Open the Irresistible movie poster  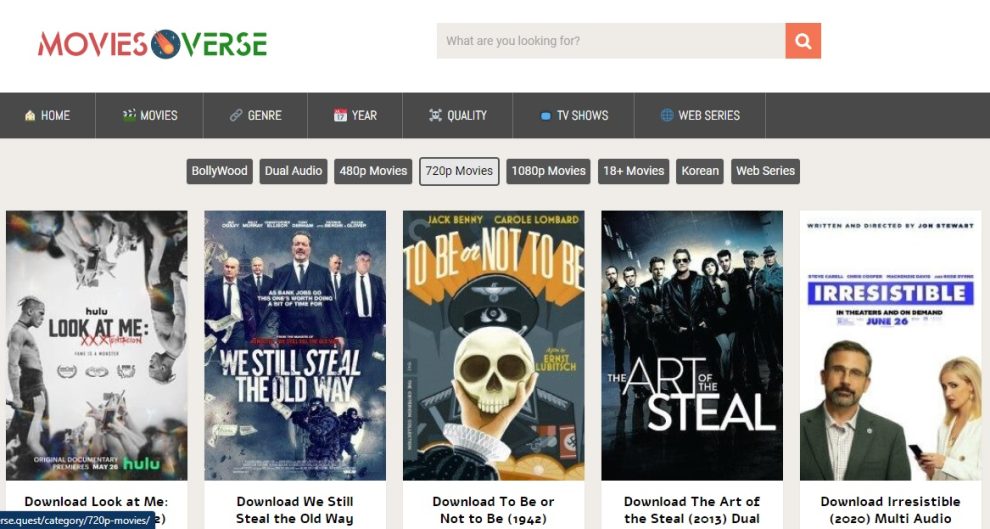890,345
